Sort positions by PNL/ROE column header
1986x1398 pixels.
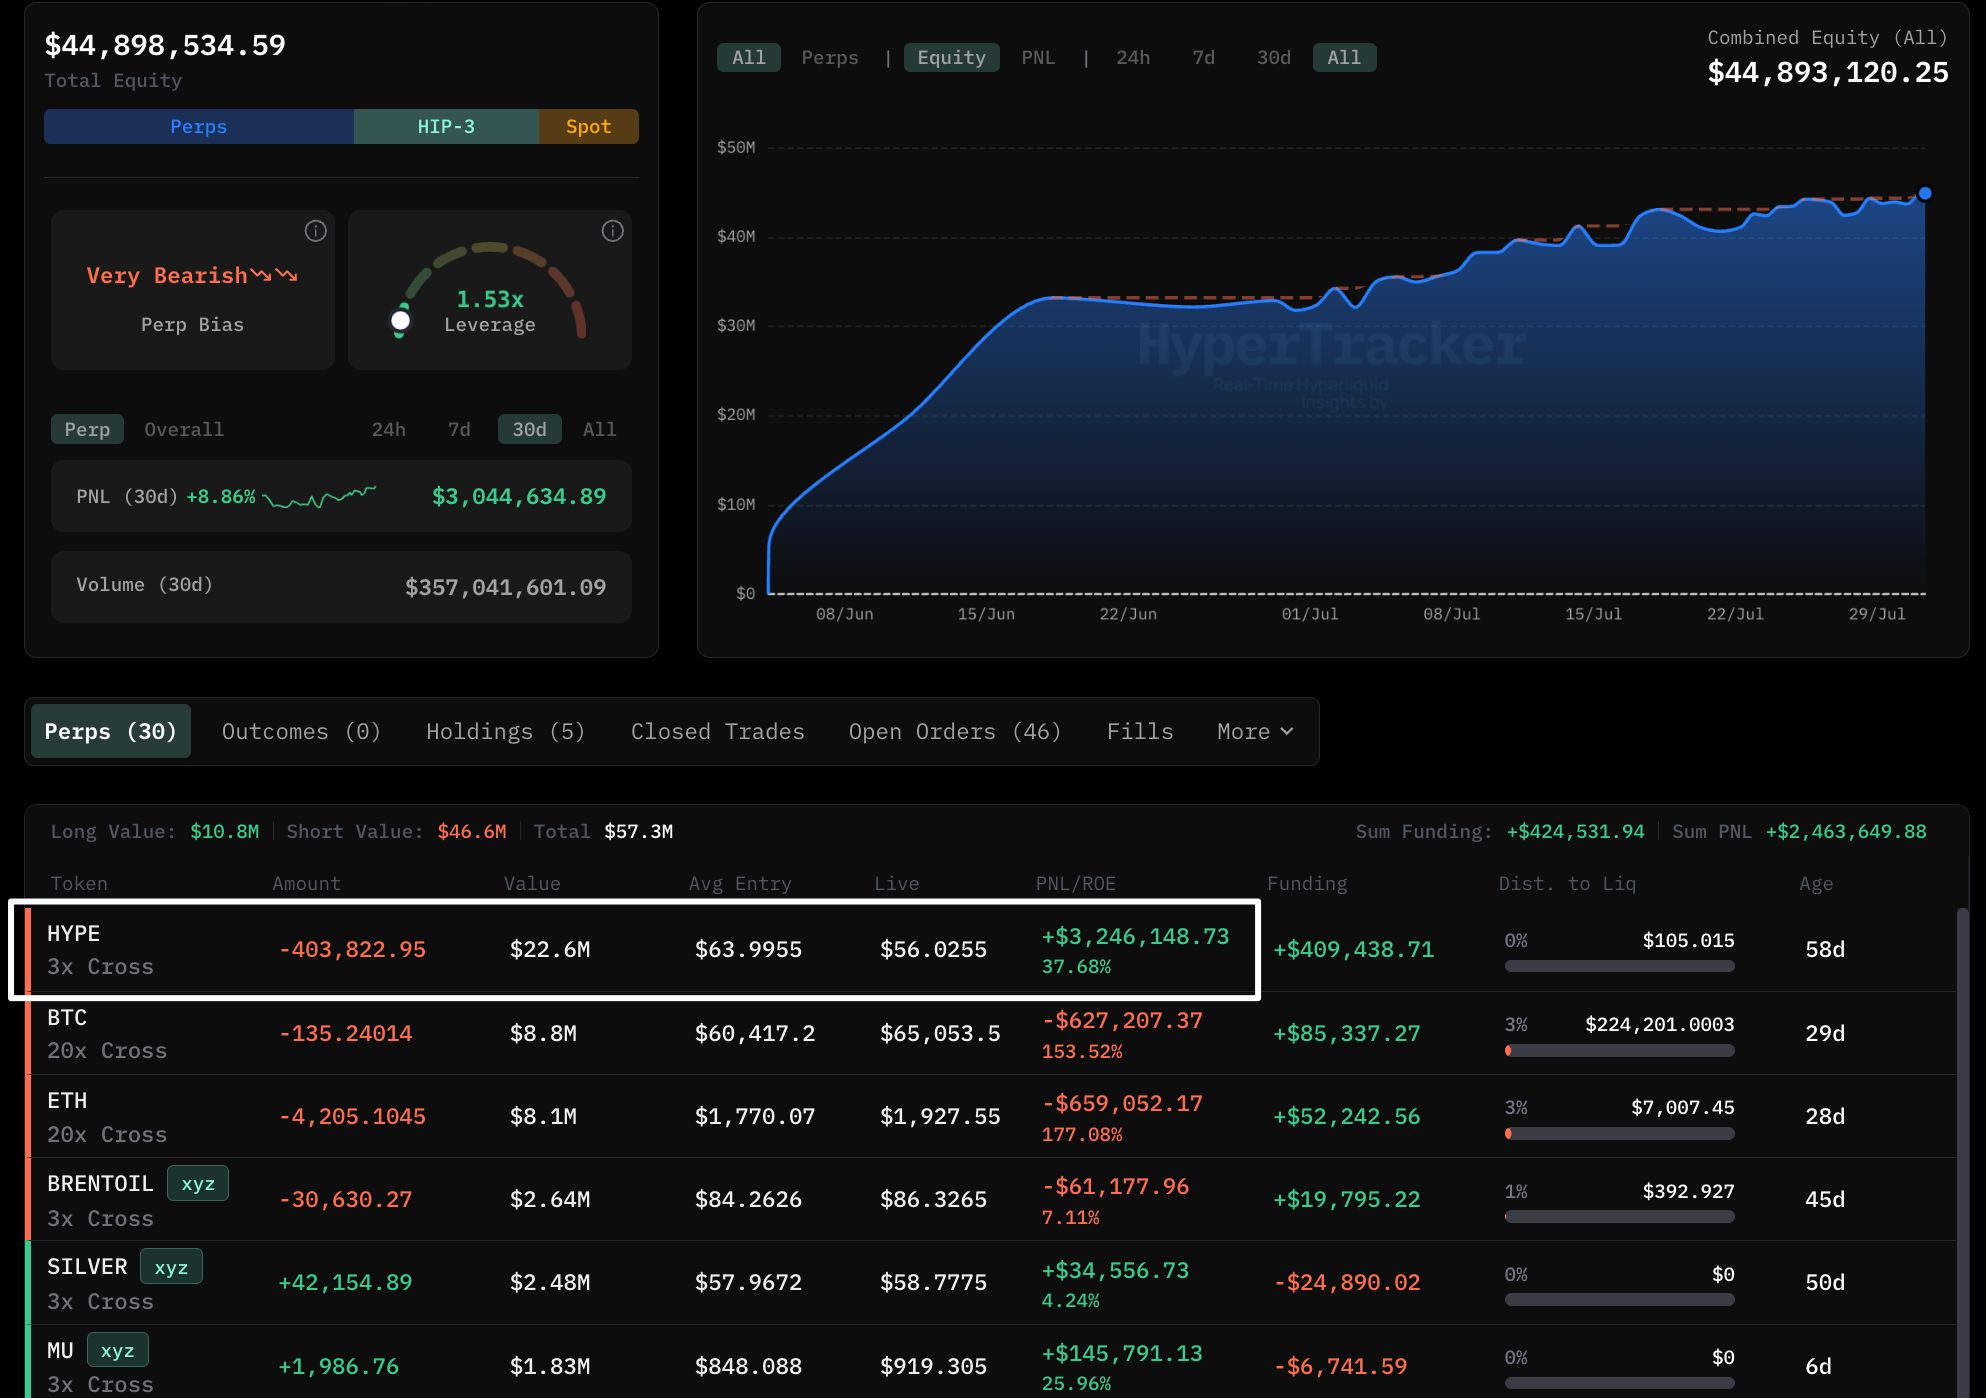click(1075, 883)
